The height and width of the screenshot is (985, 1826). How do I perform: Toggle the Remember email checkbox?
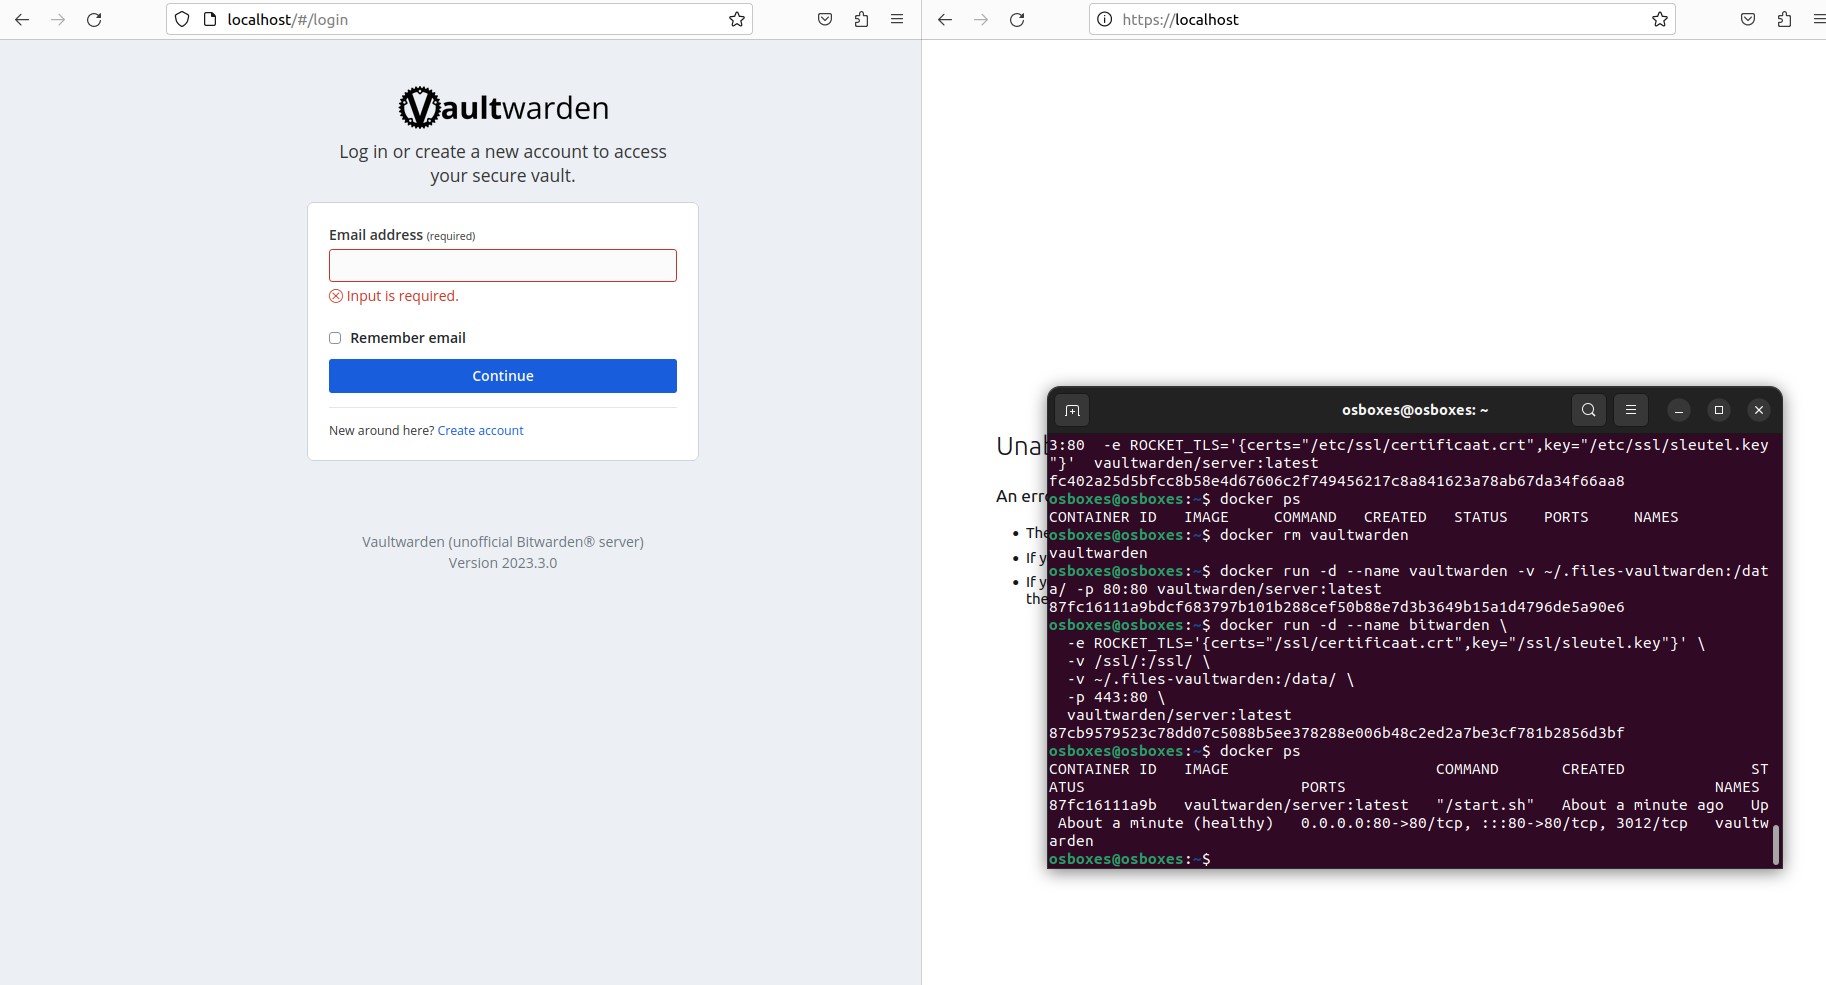click(335, 338)
